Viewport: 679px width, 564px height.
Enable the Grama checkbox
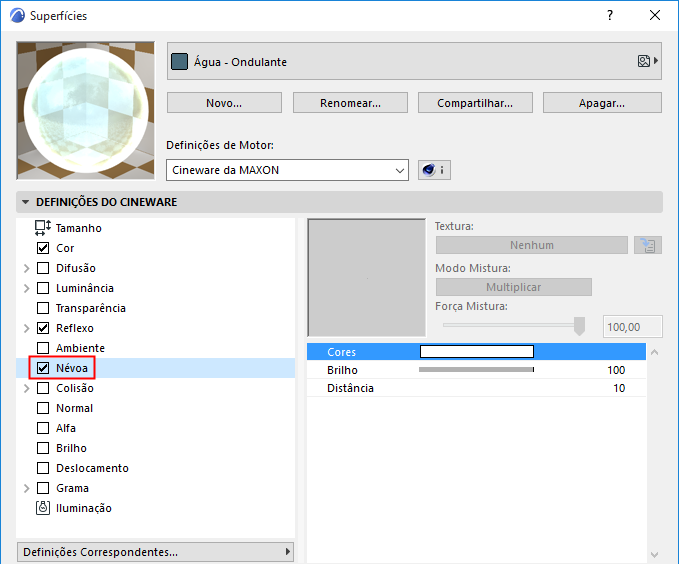pos(43,488)
